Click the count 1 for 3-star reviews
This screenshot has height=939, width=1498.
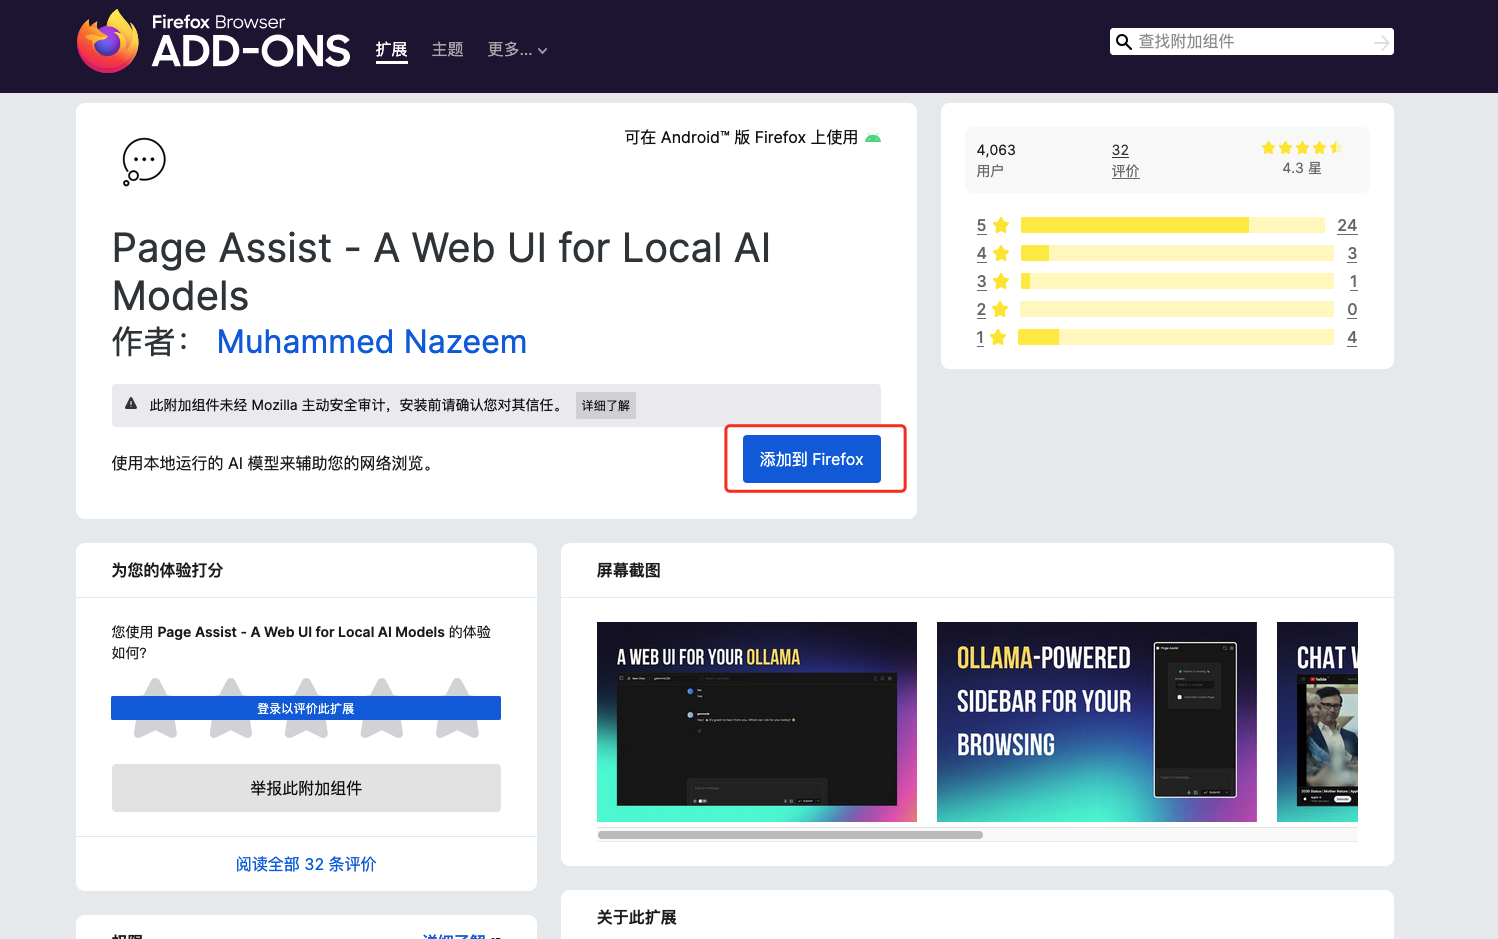pos(1353,281)
